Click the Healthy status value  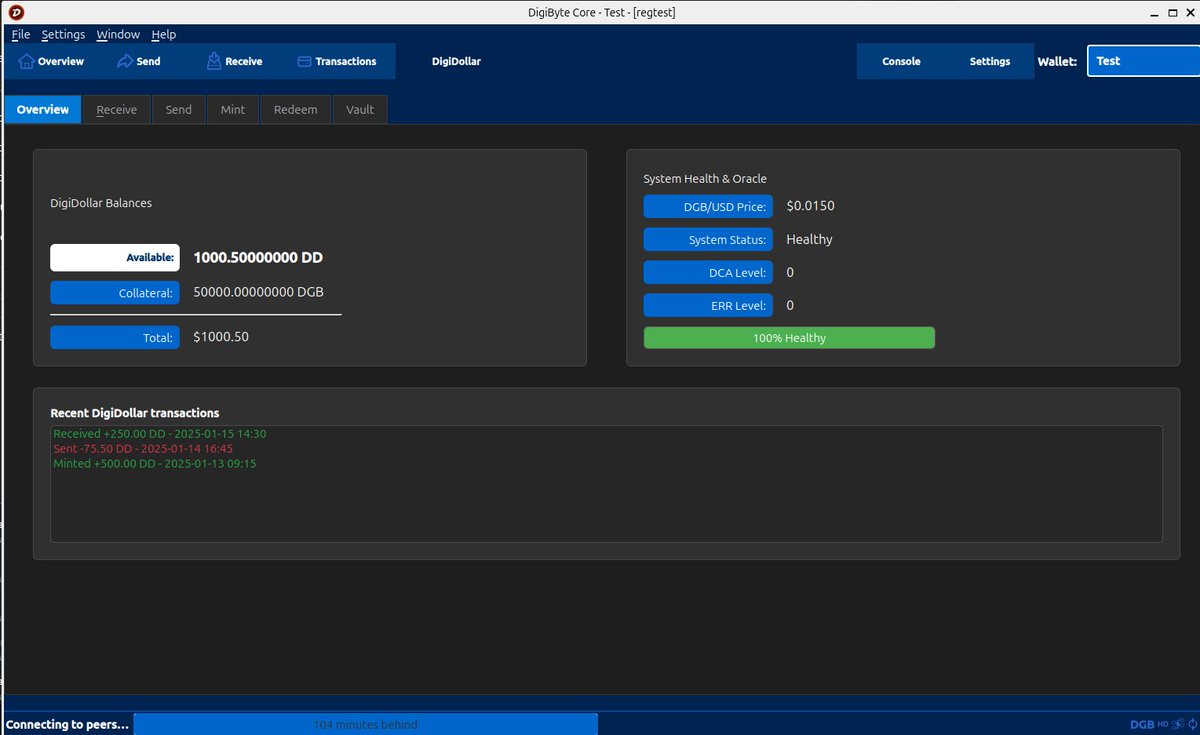(809, 239)
